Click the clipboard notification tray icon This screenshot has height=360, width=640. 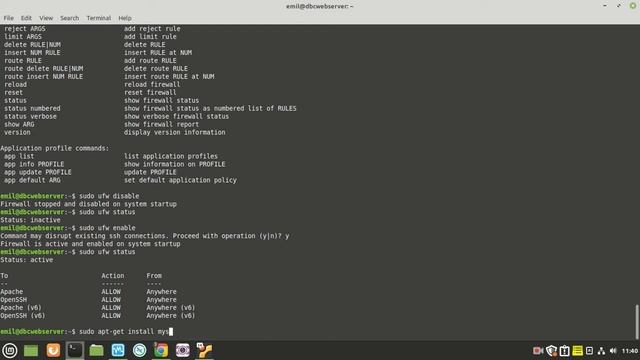pyautogui.click(x=564, y=351)
